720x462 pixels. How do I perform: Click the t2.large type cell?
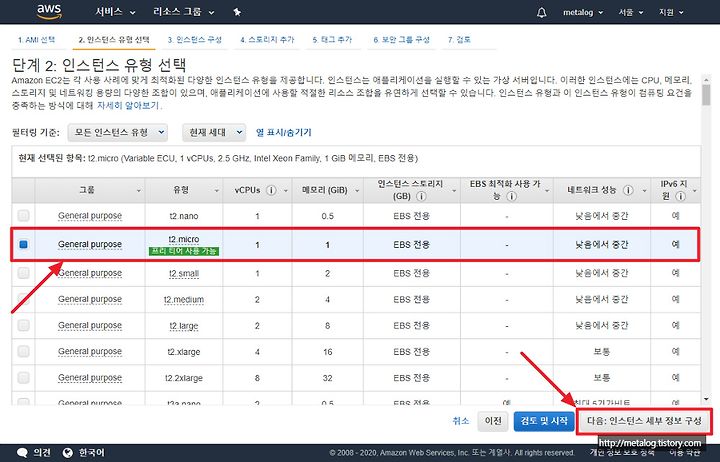(184, 326)
